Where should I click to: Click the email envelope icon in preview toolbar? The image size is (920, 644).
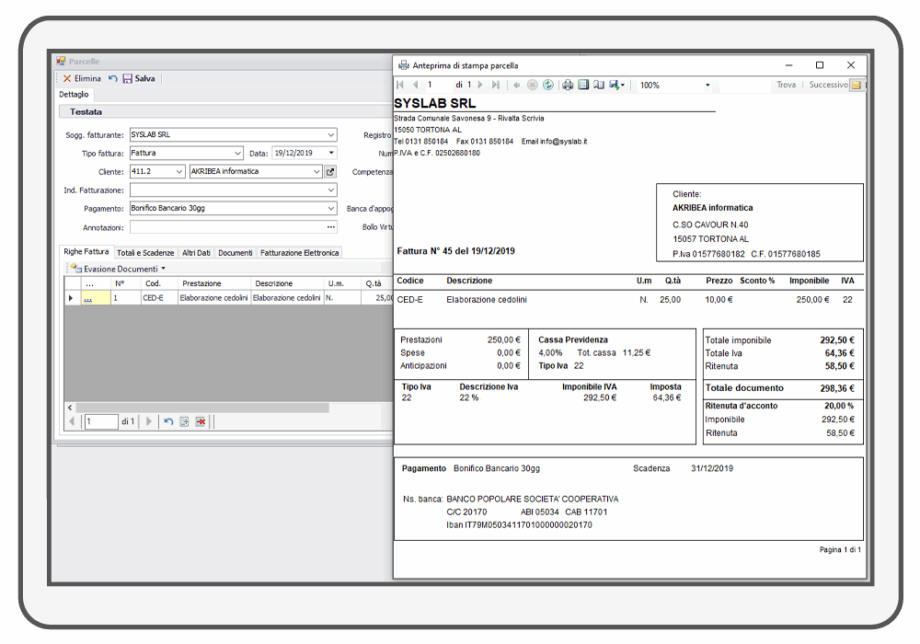point(857,85)
